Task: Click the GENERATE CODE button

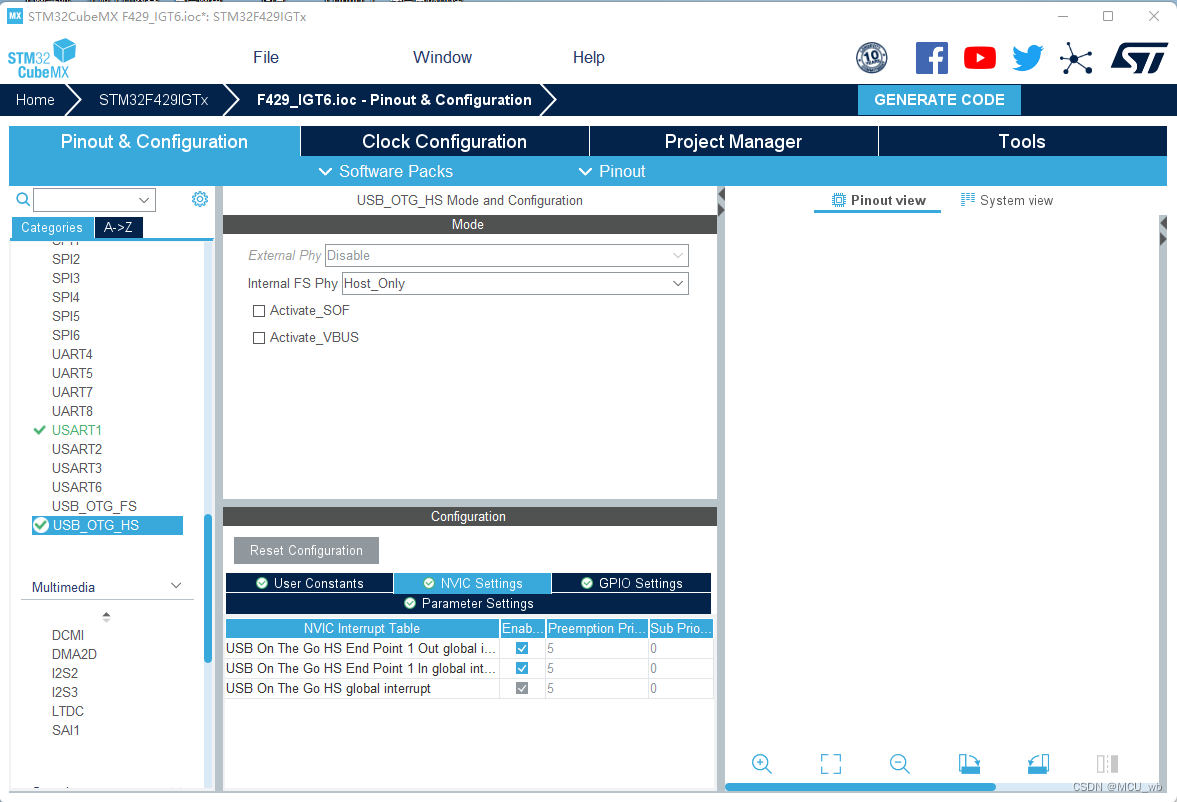Action: [x=939, y=100]
